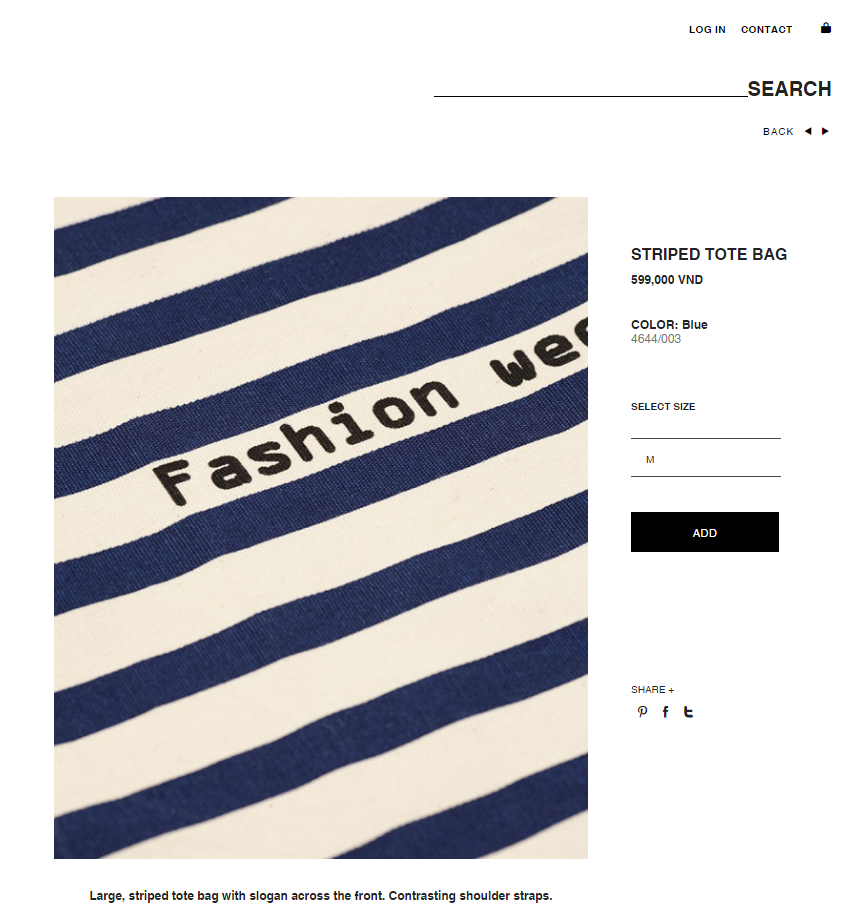Click the COLOR: Blue label
This screenshot has width=853, height=919.
click(x=669, y=325)
